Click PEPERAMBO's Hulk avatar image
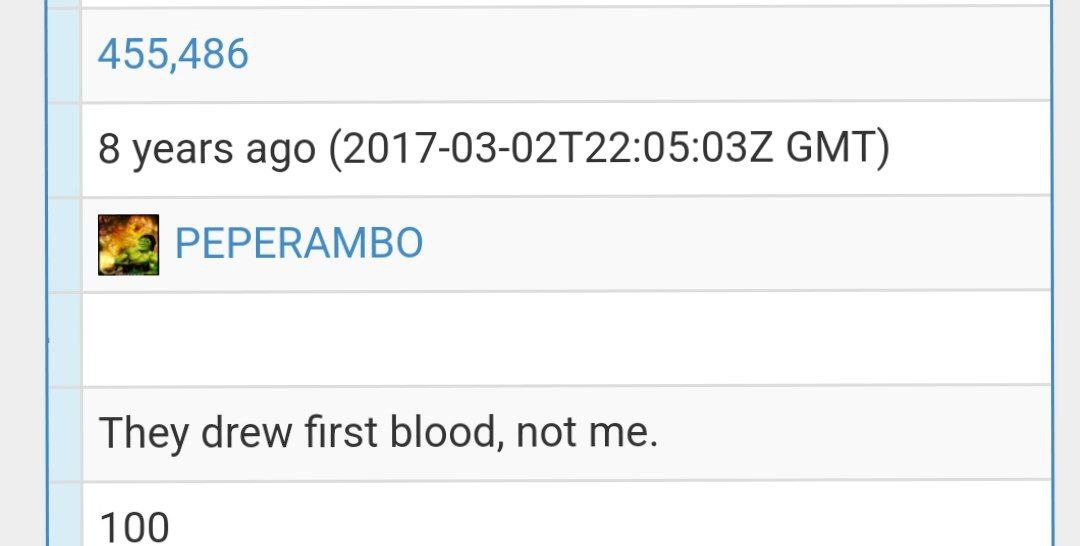This screenshot has width=1080, height=546. [x=128, y=244]
